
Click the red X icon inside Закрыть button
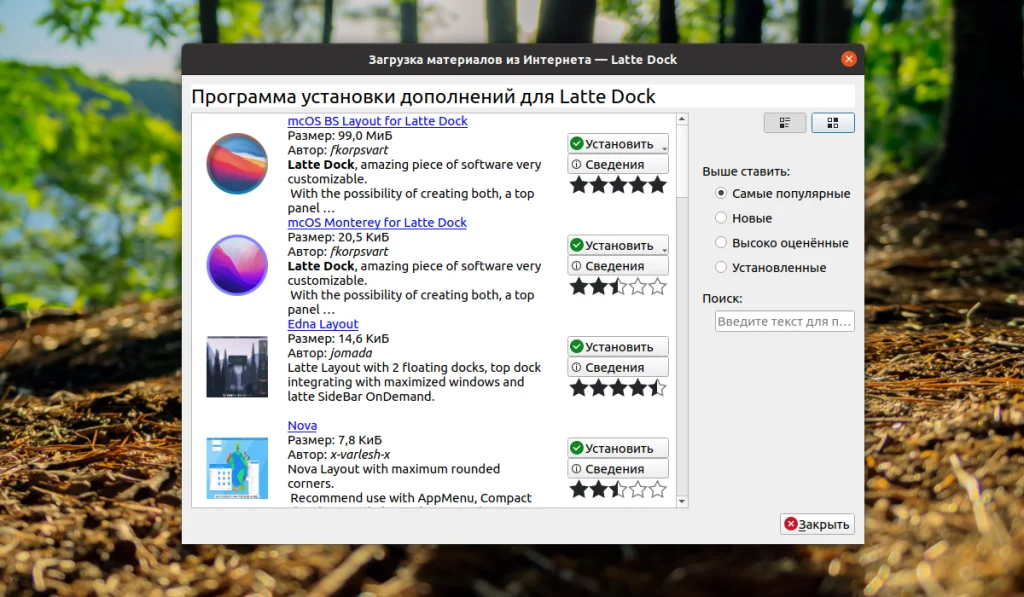click(x=791, y=523)
